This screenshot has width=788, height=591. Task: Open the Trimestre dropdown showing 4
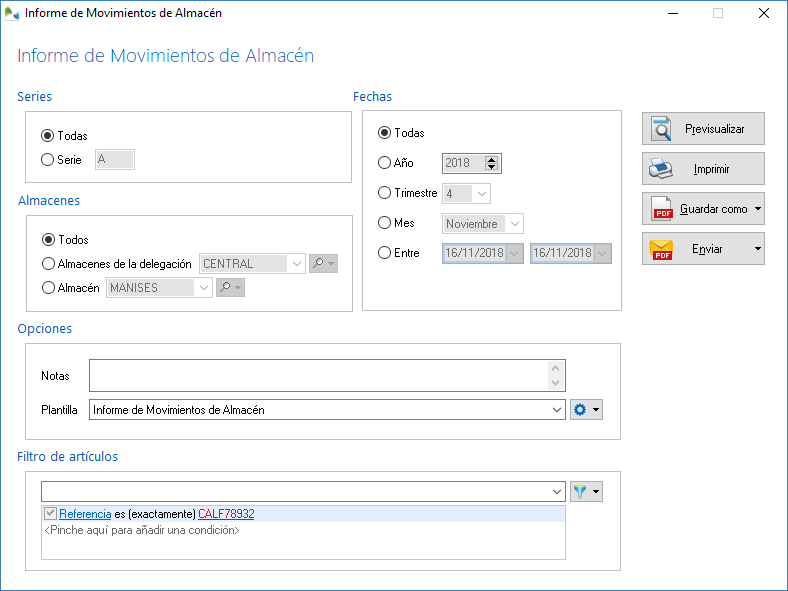pyautogui.click(x=481, y=193)
